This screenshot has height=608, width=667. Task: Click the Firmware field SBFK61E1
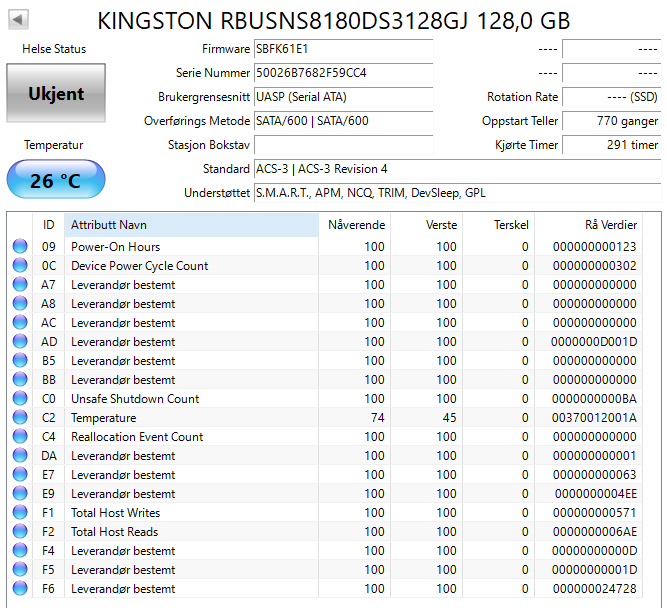(x=343, y=49)
